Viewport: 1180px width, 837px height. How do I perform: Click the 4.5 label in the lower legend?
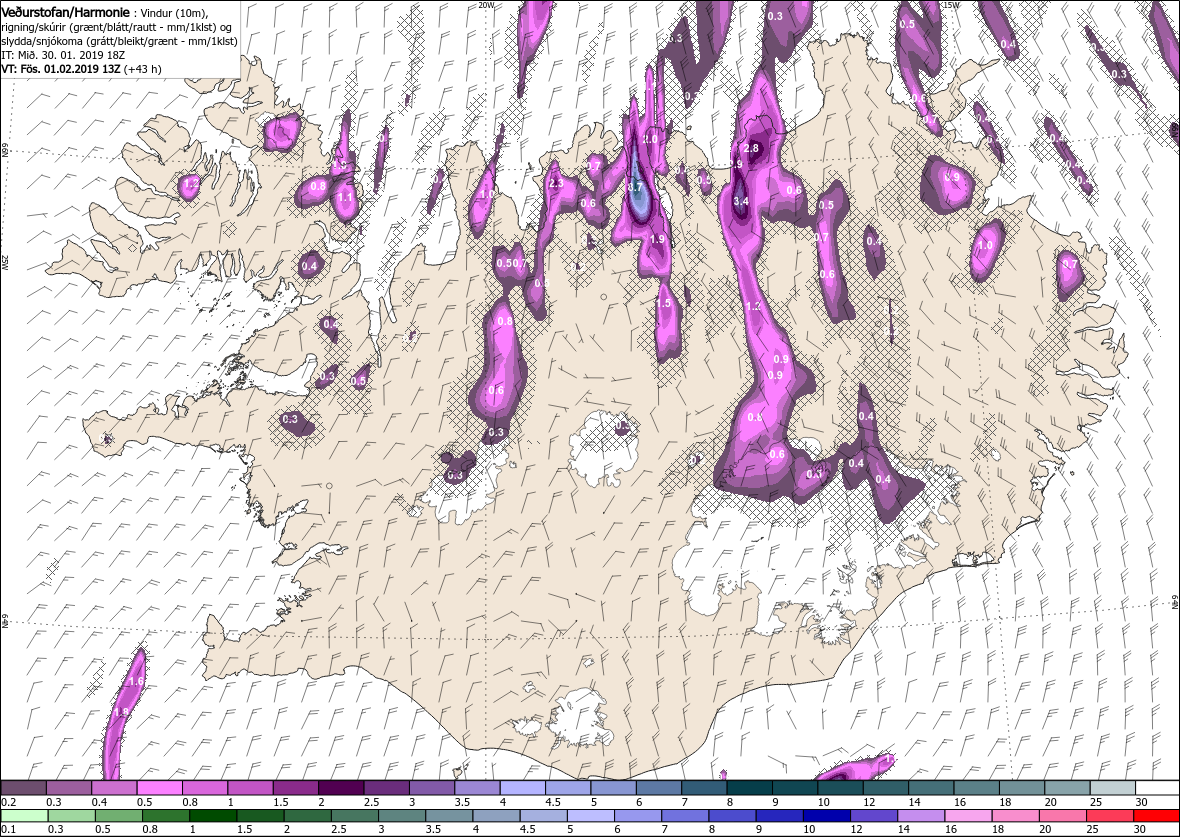(x=528, y=829)
